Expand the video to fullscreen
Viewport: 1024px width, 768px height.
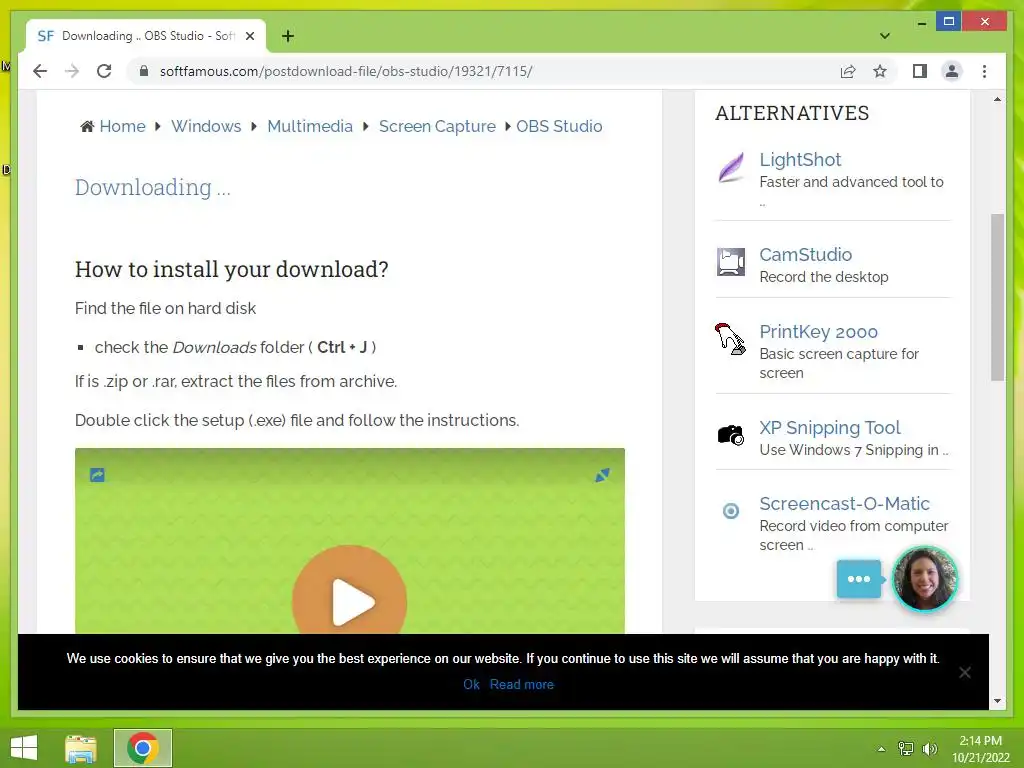click(602, 475)
